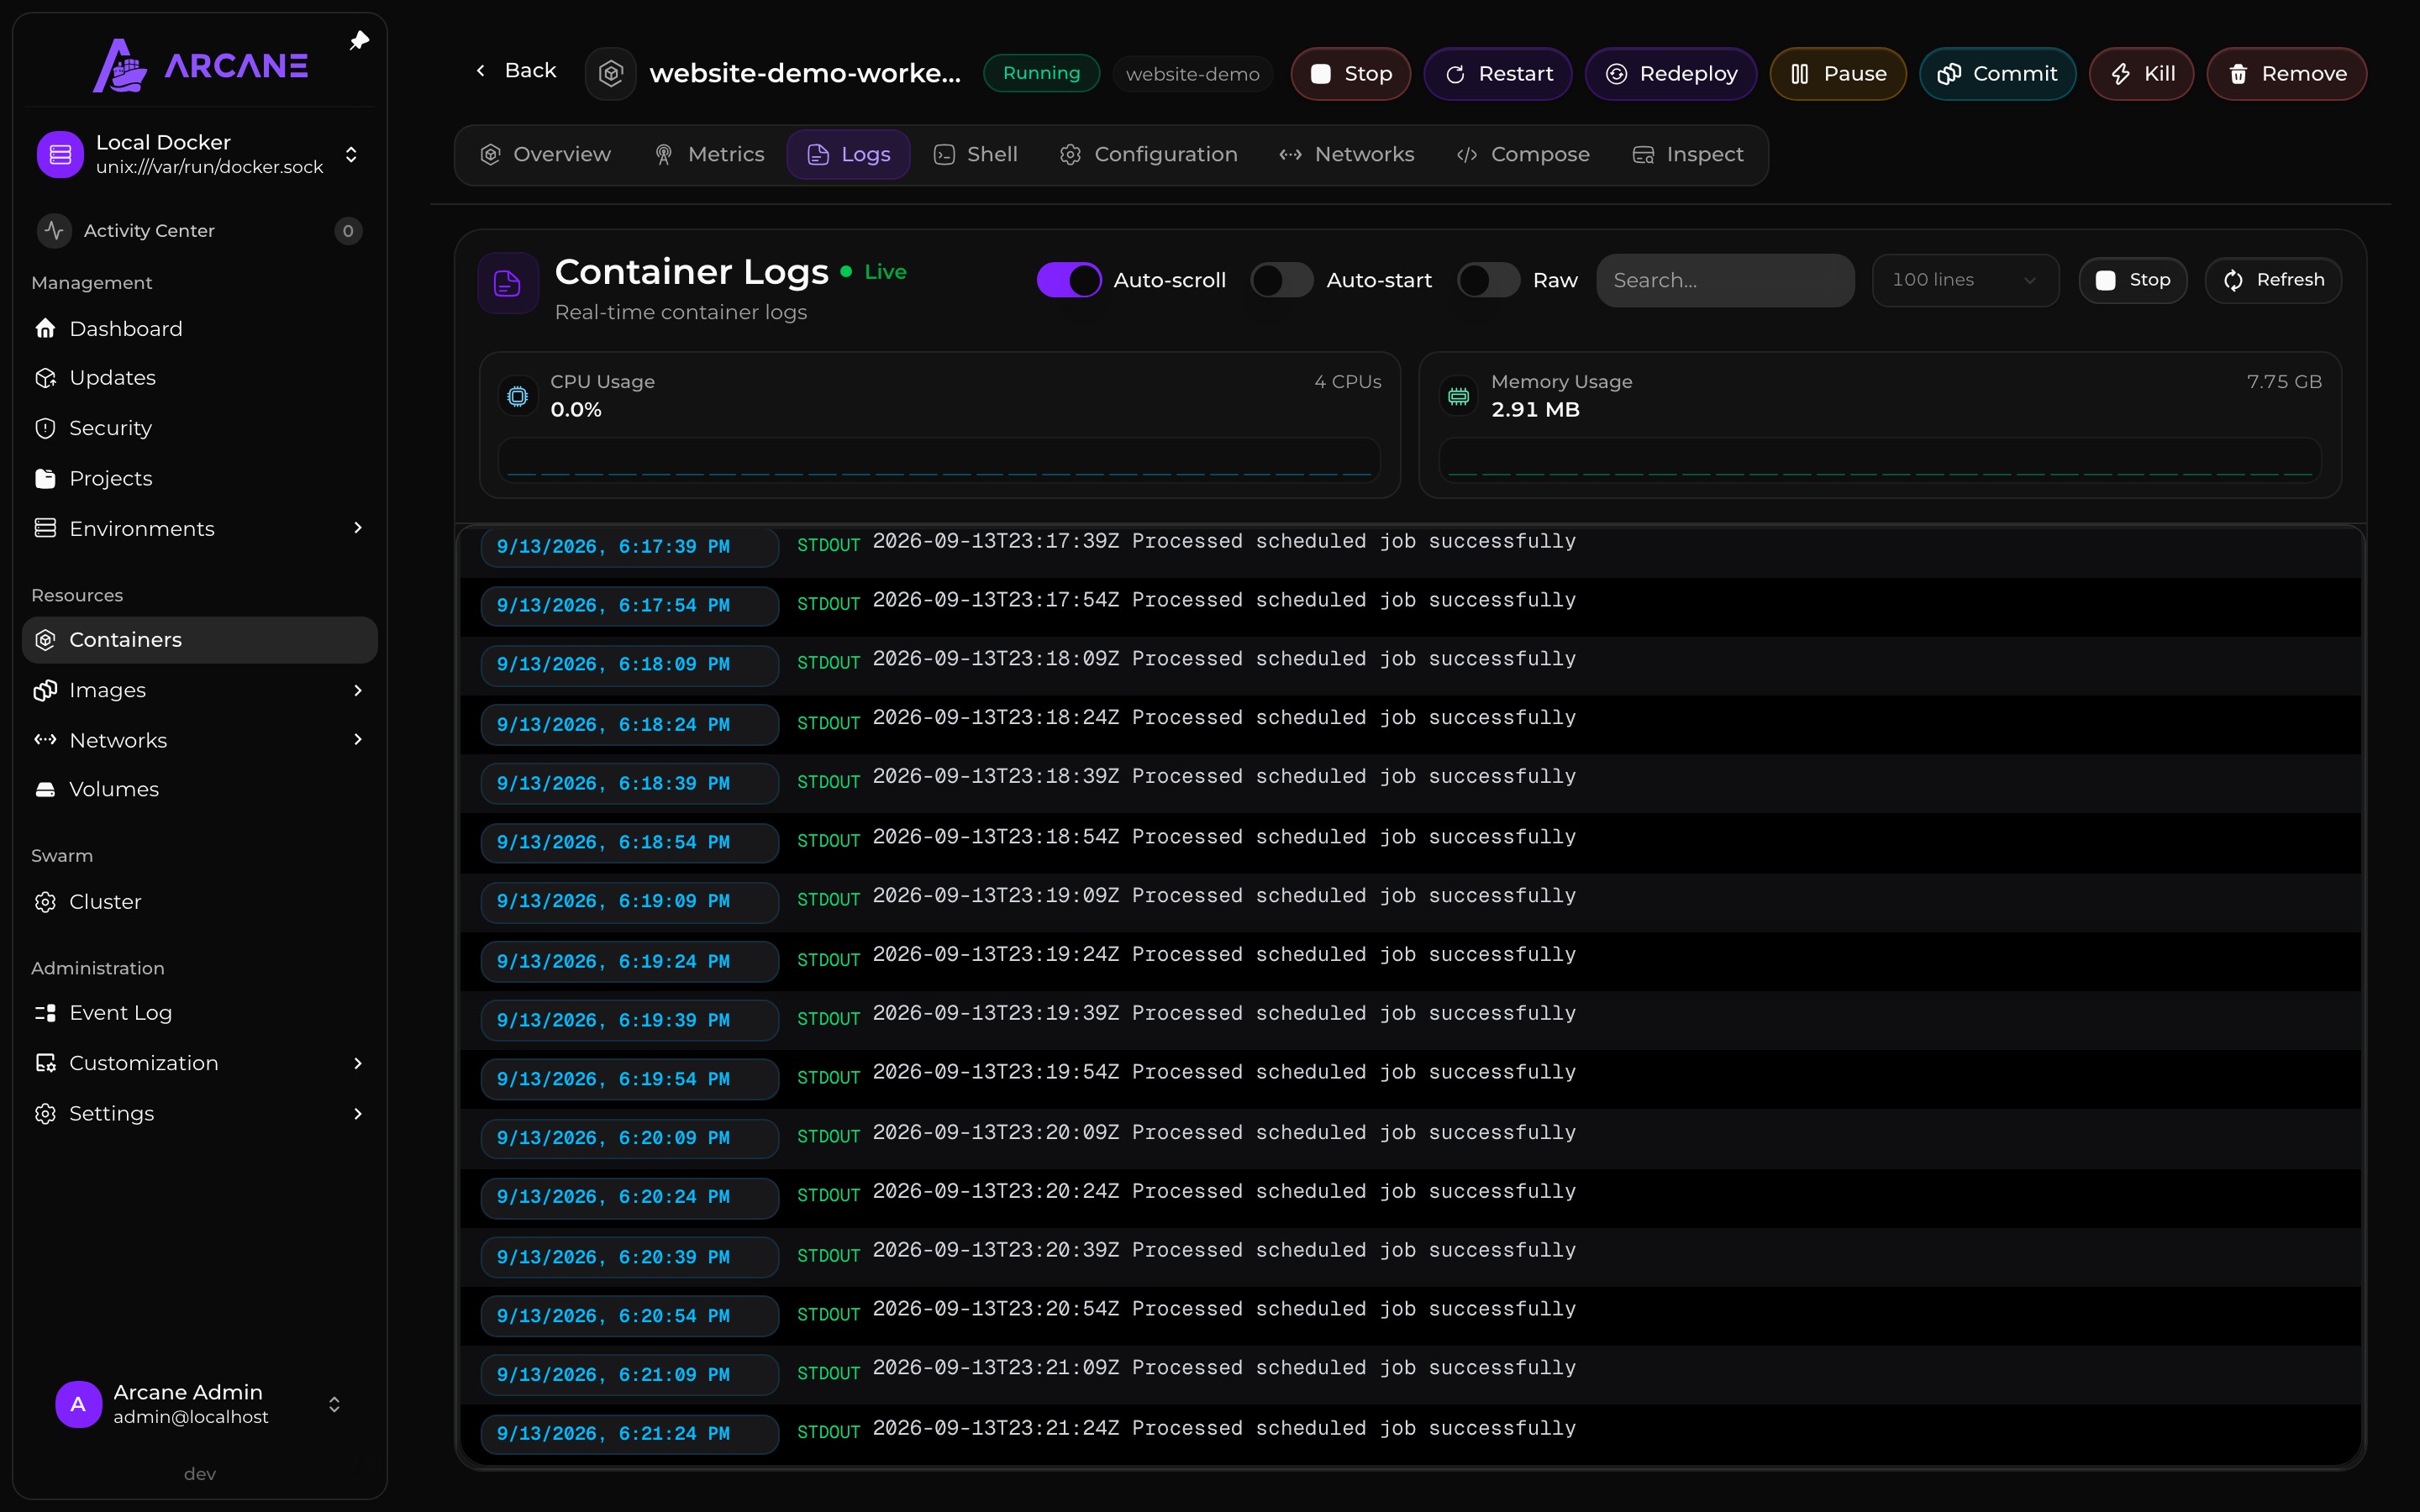Stop the log stream button
2420x1512 pixels.
click(x=2133, y=281)
